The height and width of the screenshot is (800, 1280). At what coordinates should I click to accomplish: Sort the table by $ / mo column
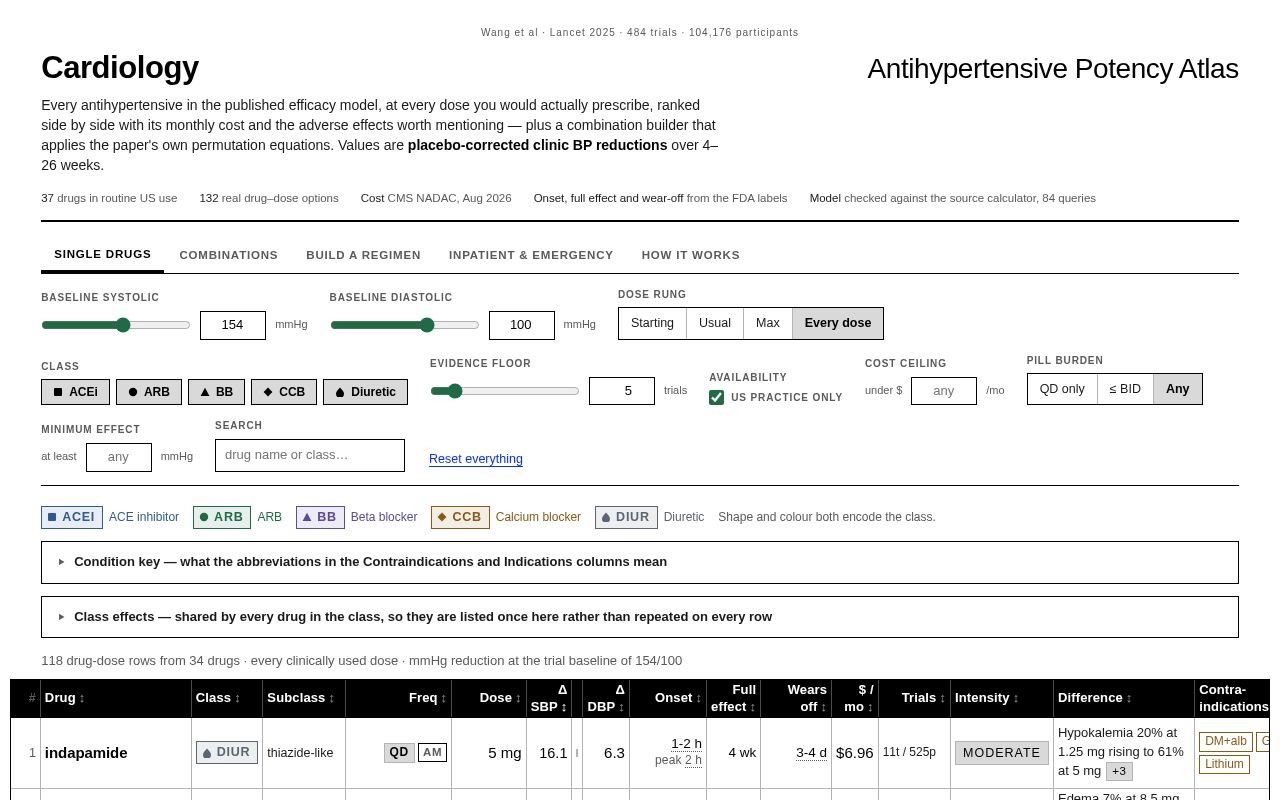(x=855, y=698)
